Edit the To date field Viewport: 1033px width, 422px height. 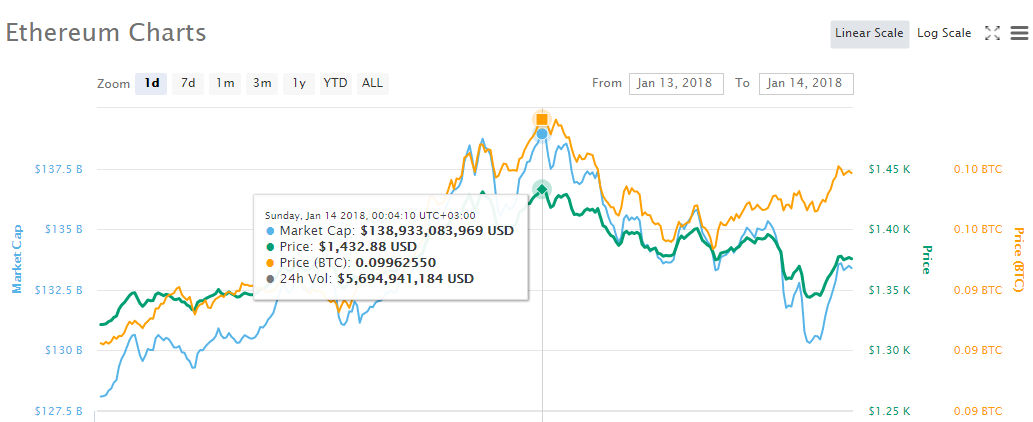click(x=806, y=84)
